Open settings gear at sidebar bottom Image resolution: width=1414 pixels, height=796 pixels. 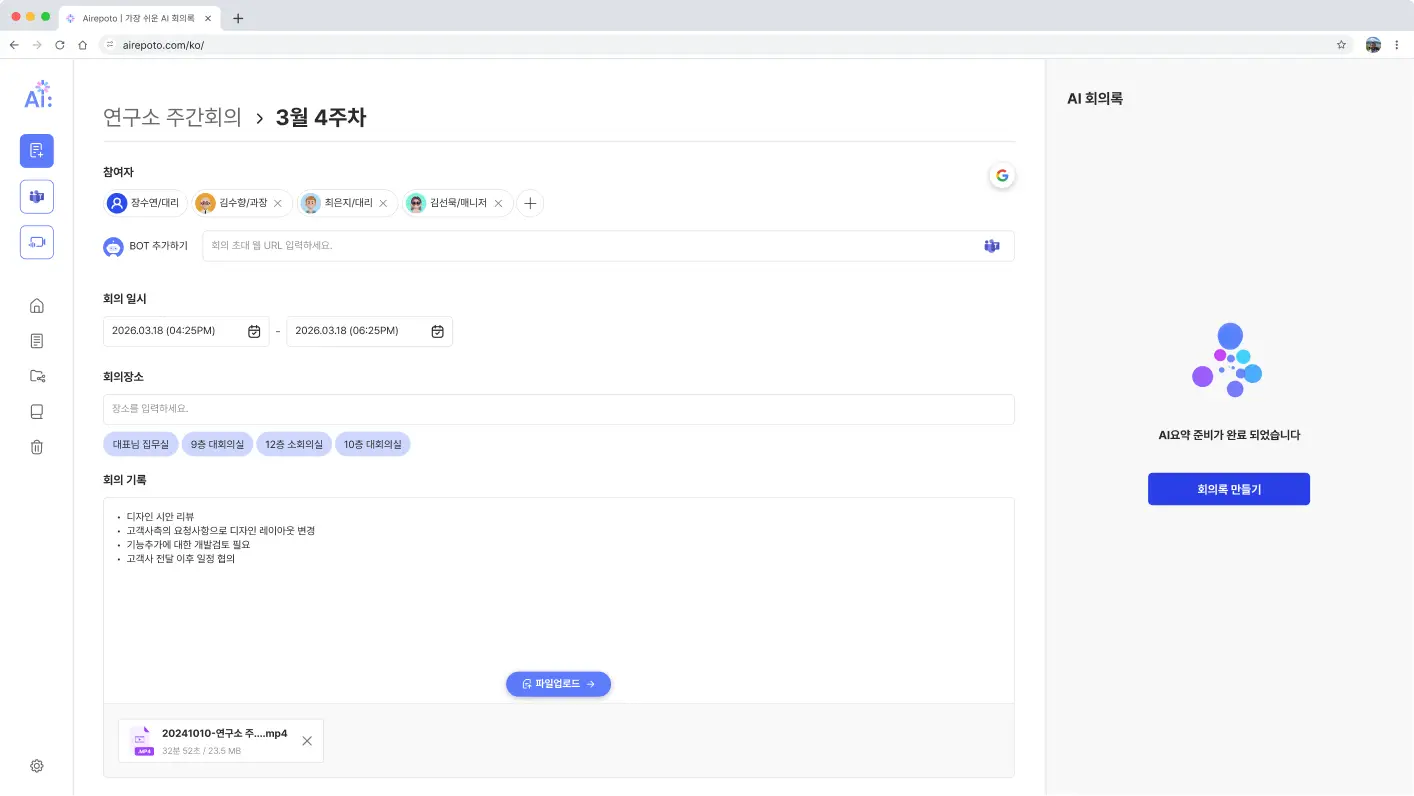[37, 766]
